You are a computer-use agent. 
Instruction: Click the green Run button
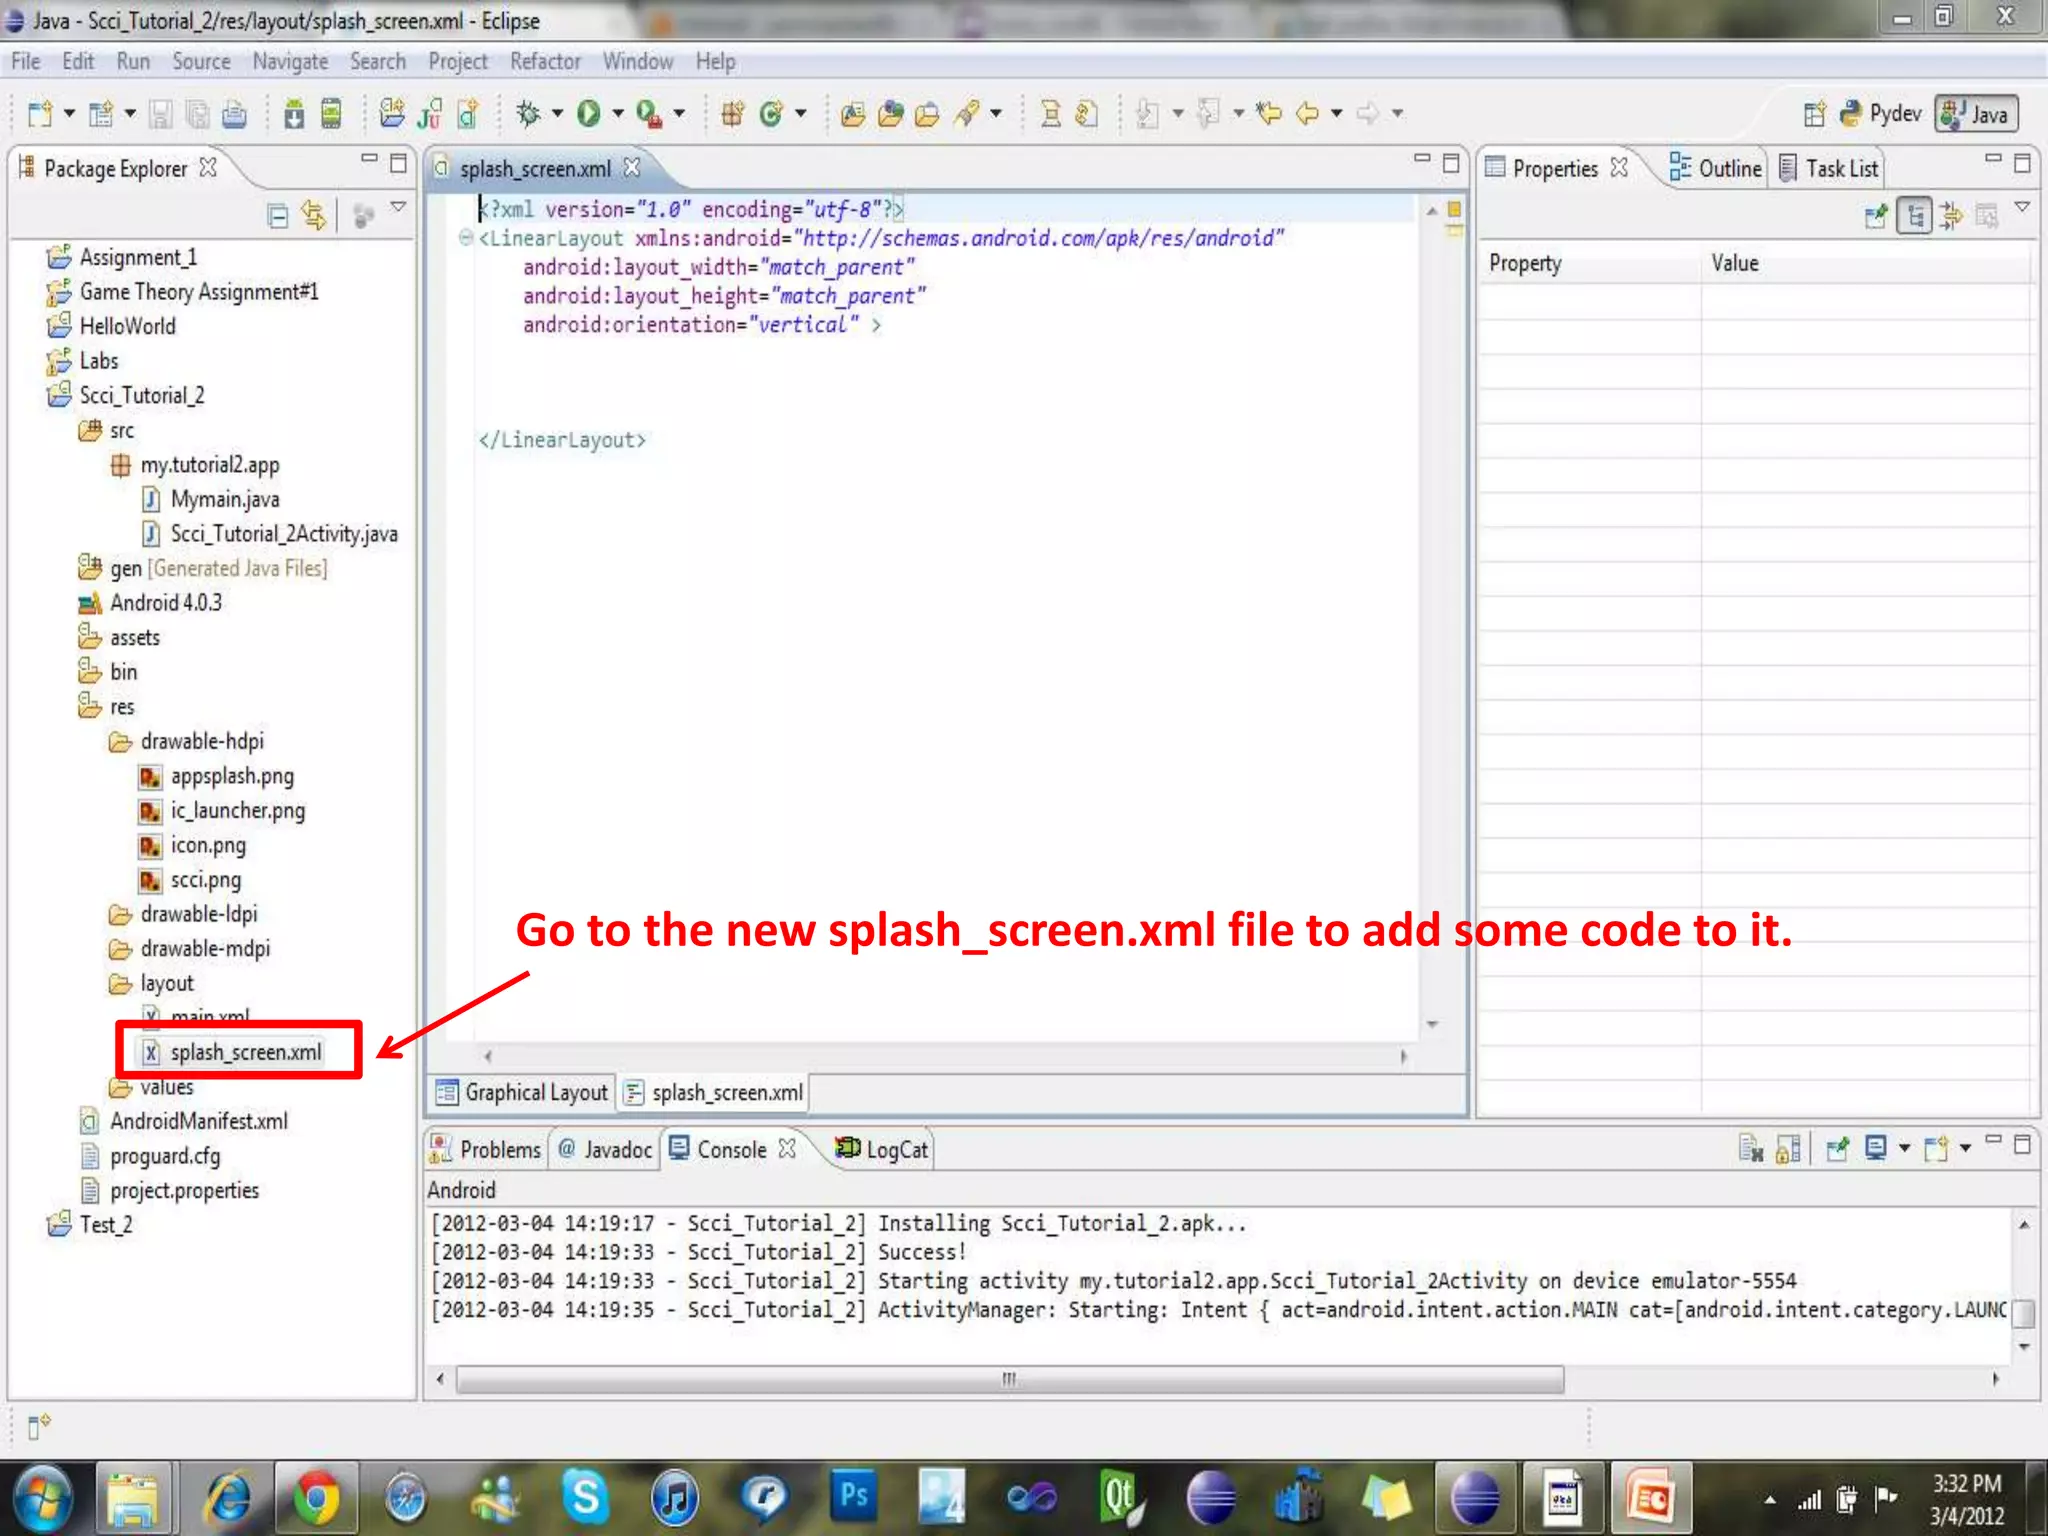click(x=588, y=114)
